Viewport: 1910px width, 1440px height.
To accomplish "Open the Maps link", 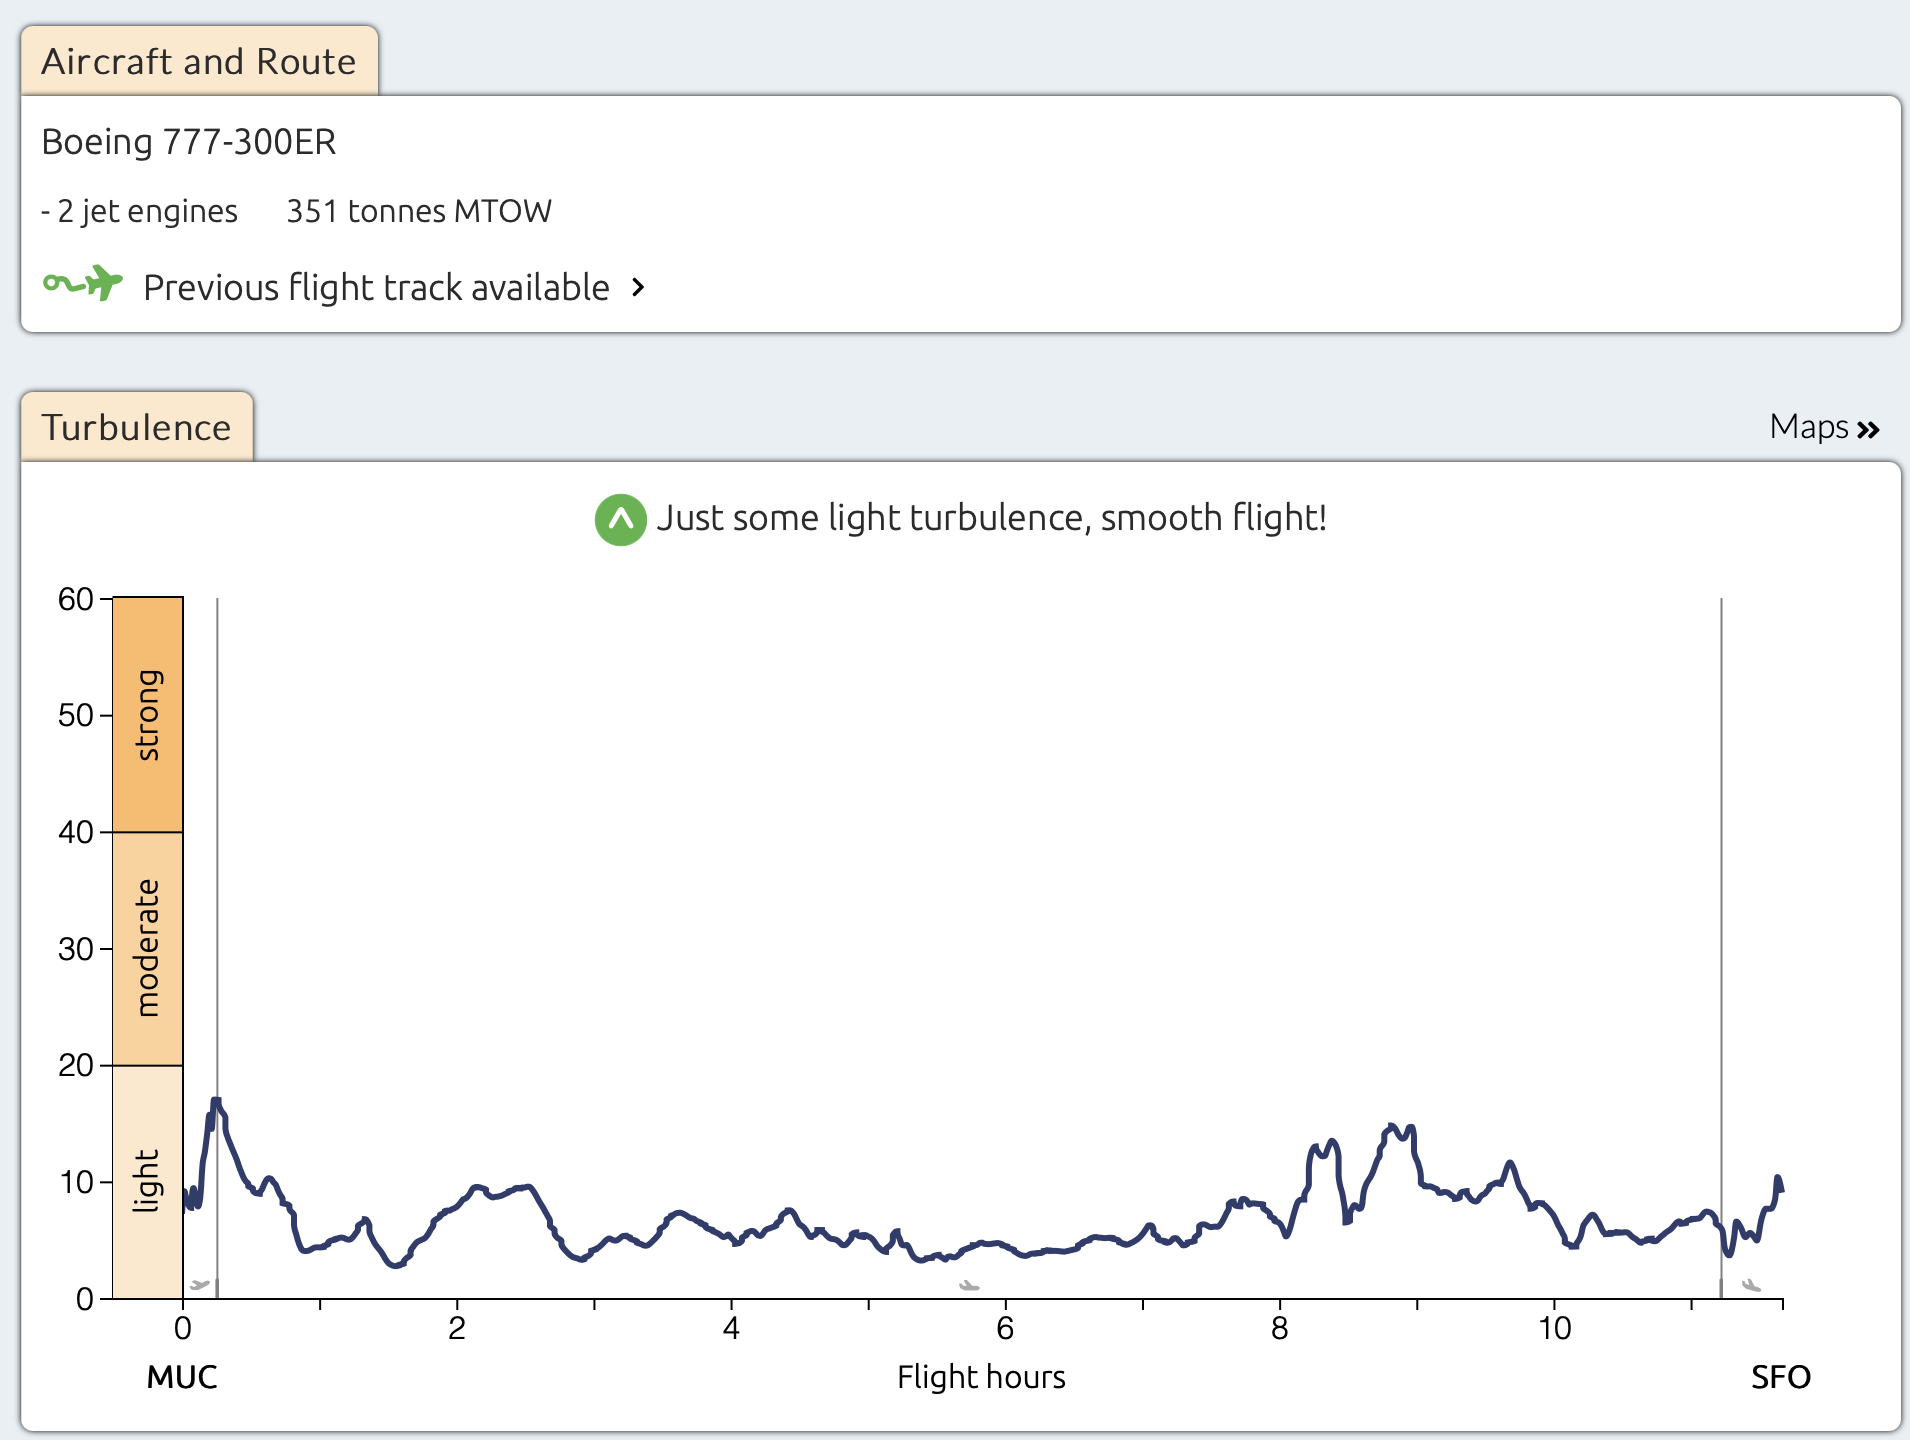I will click(1808, 427).
